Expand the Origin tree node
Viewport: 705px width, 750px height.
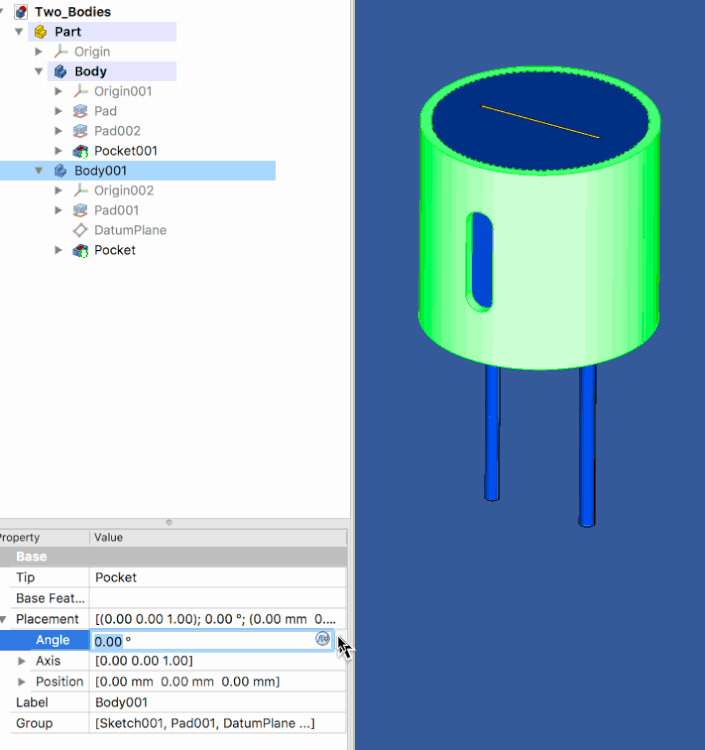(x=39, y=51)
